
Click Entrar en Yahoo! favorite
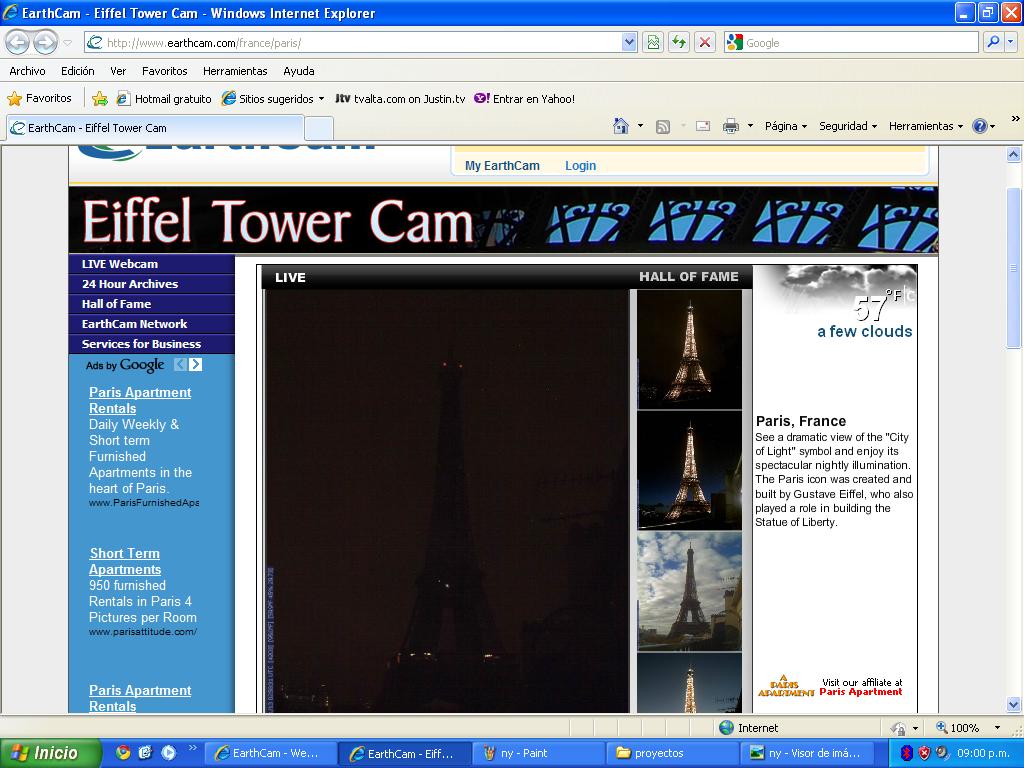tap(524, 99)
